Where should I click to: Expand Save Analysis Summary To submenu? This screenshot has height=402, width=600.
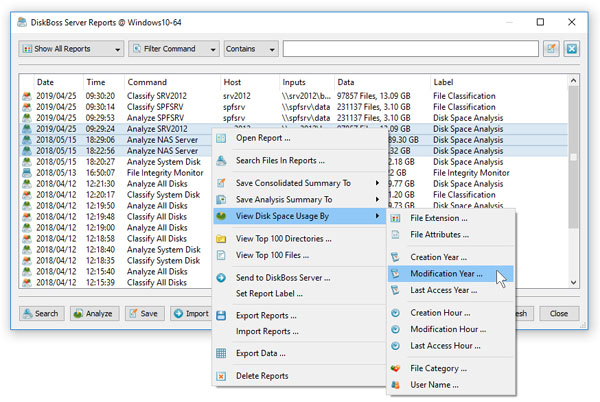[299, 200]
